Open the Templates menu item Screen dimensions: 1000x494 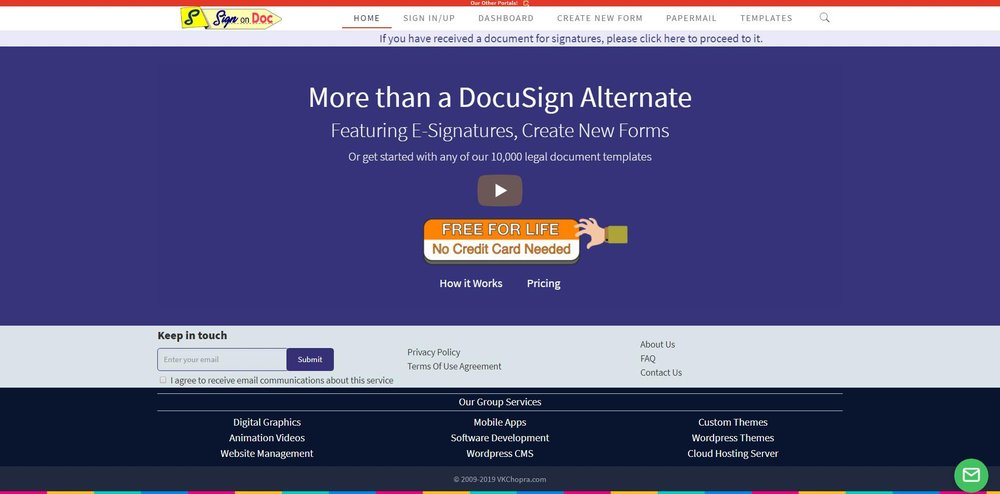pos(767,18)
